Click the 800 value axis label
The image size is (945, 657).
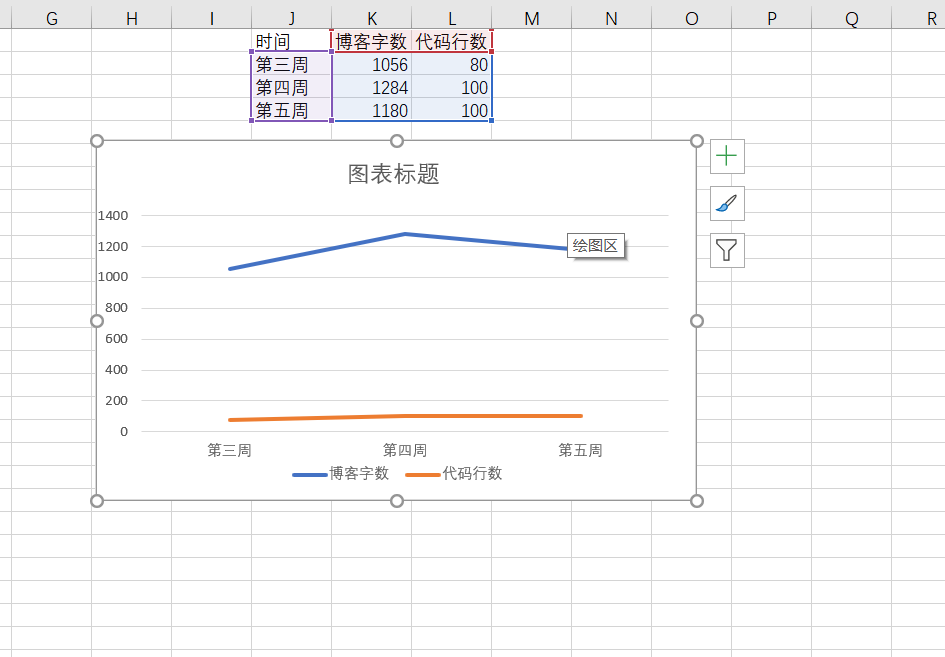point(116,307)
